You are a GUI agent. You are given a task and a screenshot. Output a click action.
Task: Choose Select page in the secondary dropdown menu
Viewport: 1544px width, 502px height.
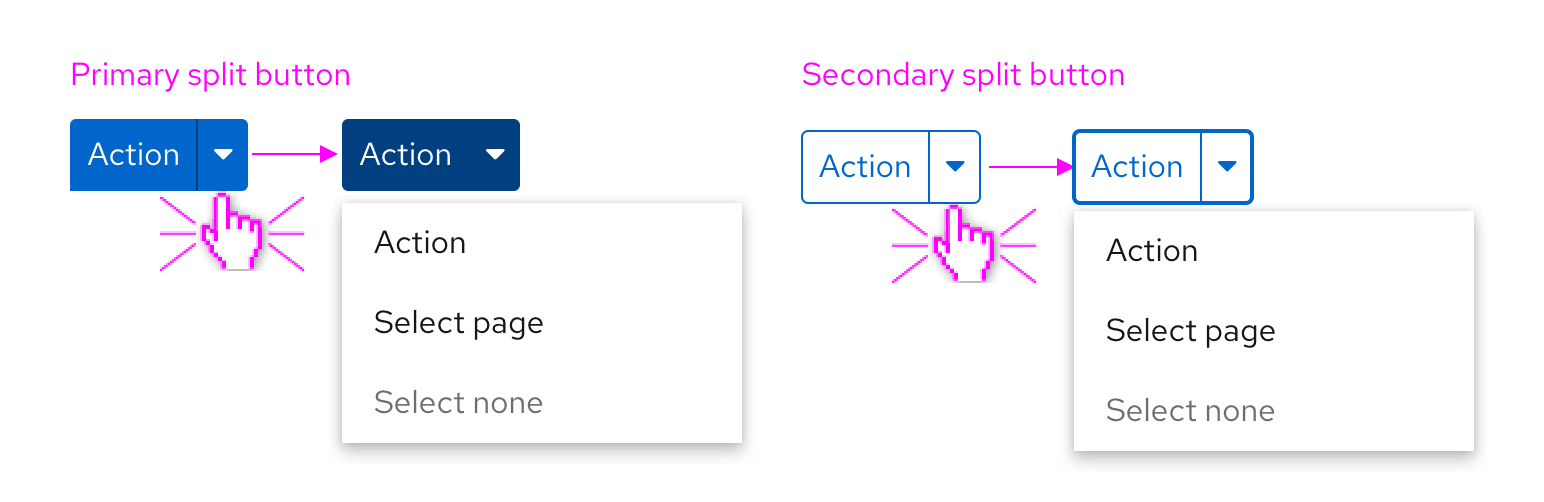coord(1190,331)
